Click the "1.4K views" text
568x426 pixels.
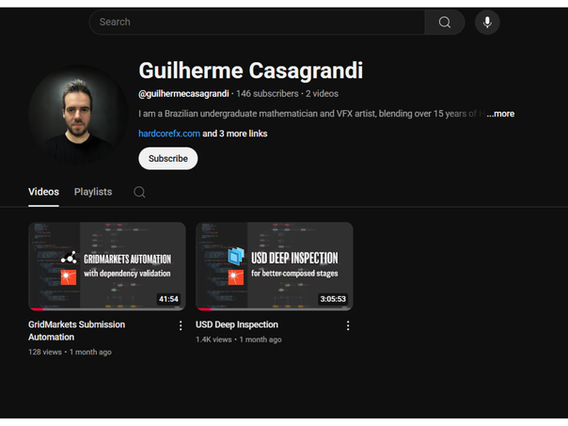tap(214, 340)
